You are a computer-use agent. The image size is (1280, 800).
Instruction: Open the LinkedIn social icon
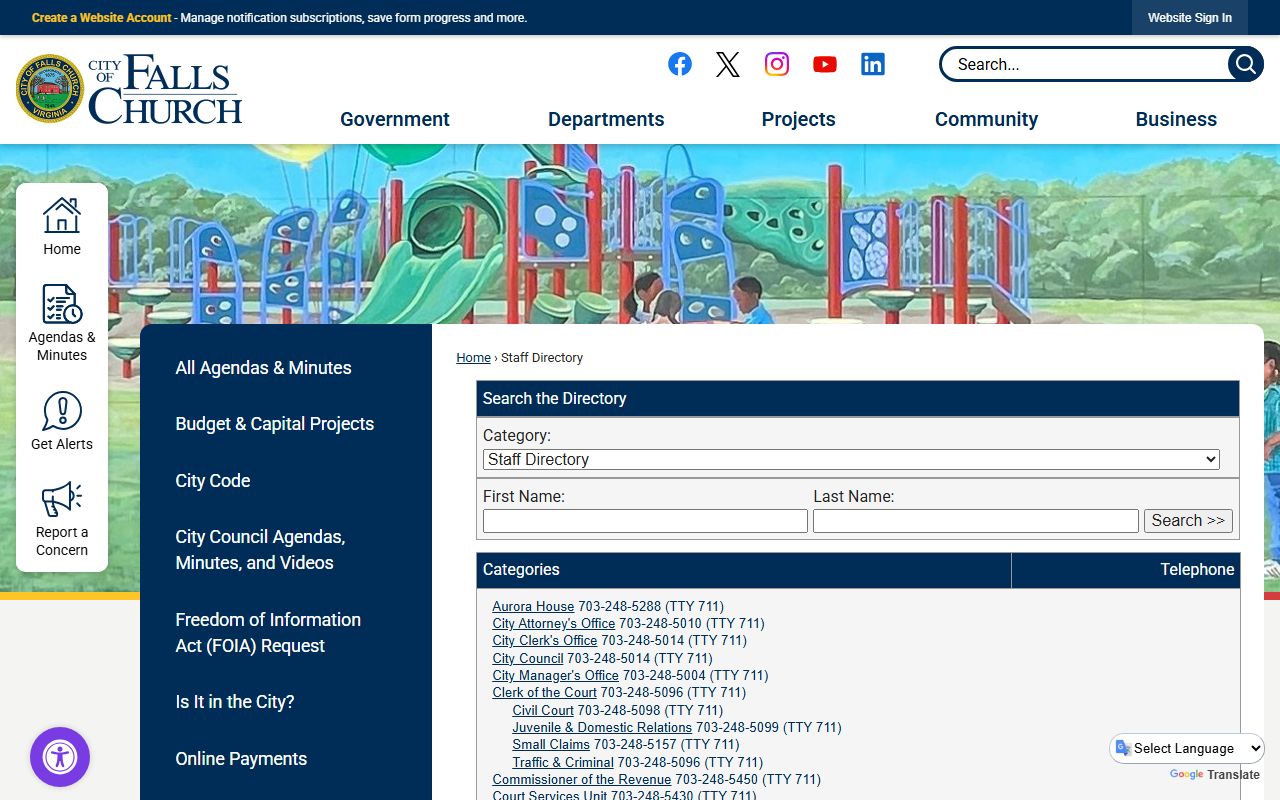pyautogui.click(x=873, y=64)
